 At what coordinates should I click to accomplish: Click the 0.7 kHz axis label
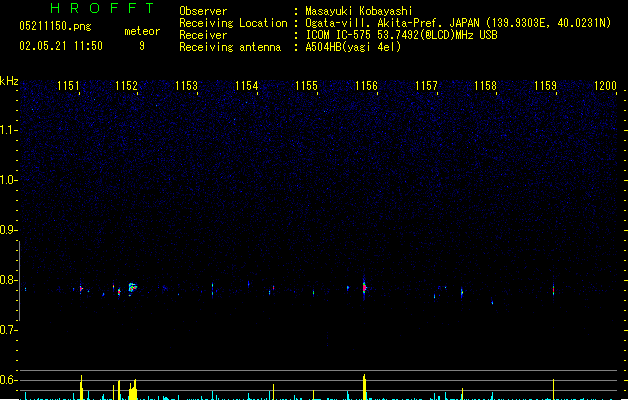(7, 330)
